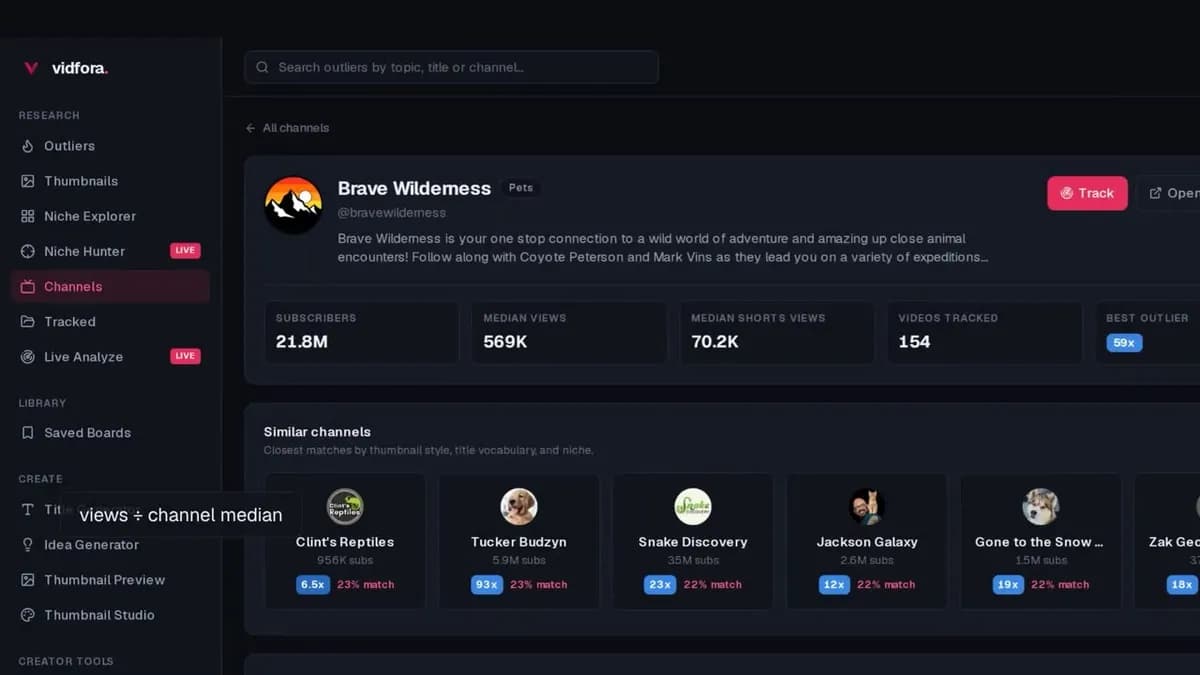Click 22% match on Jackson Galaxy card

pyautogui.click(x=886, y=585)
